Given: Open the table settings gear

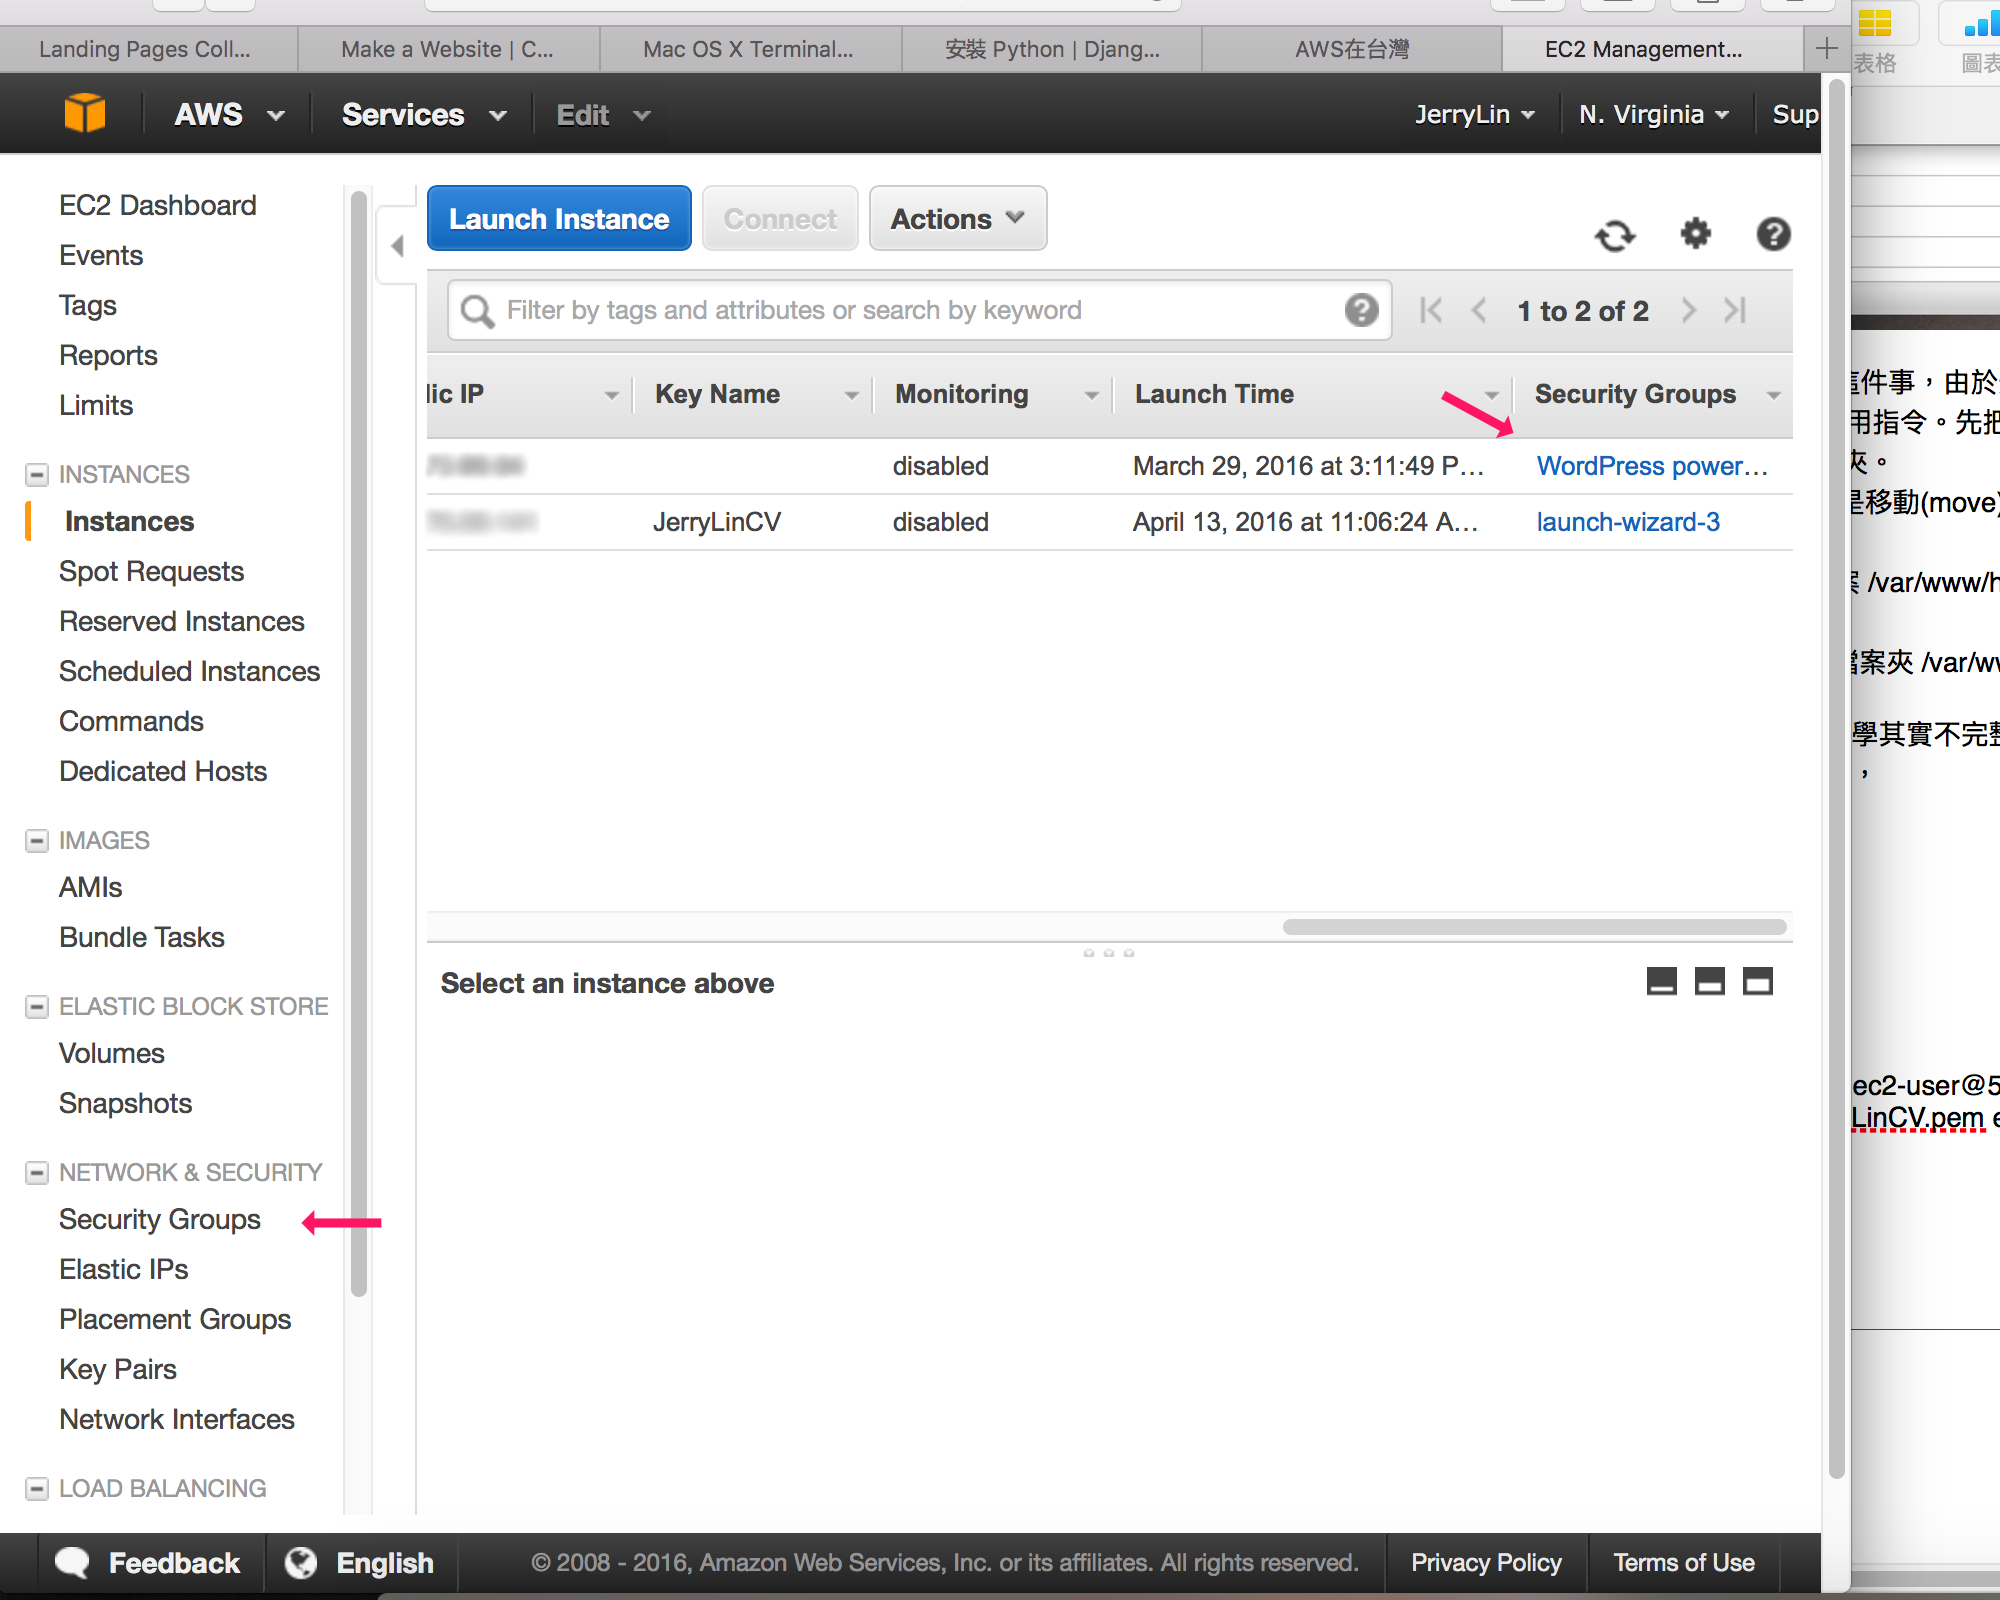Looking at the screenshot, I should (x=1695, y=234).
